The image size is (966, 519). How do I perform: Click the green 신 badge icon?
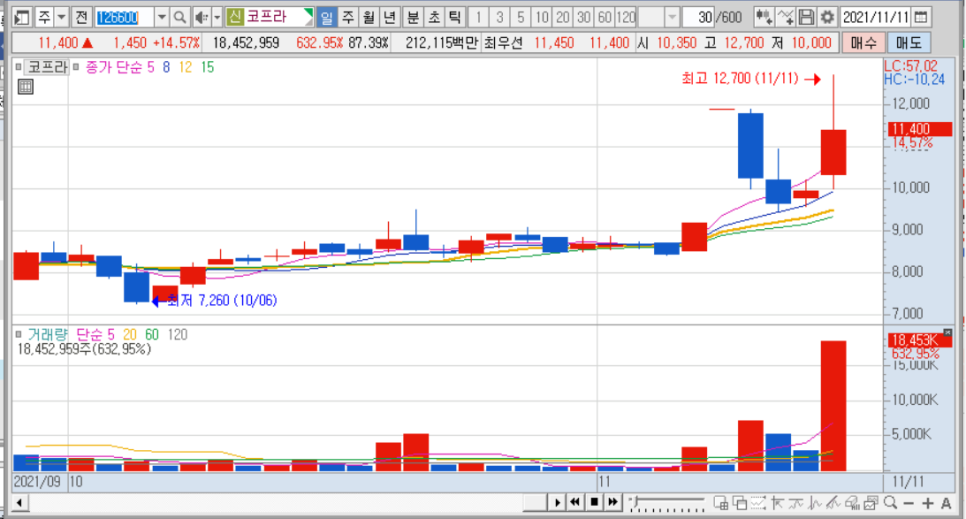(234, 17)
